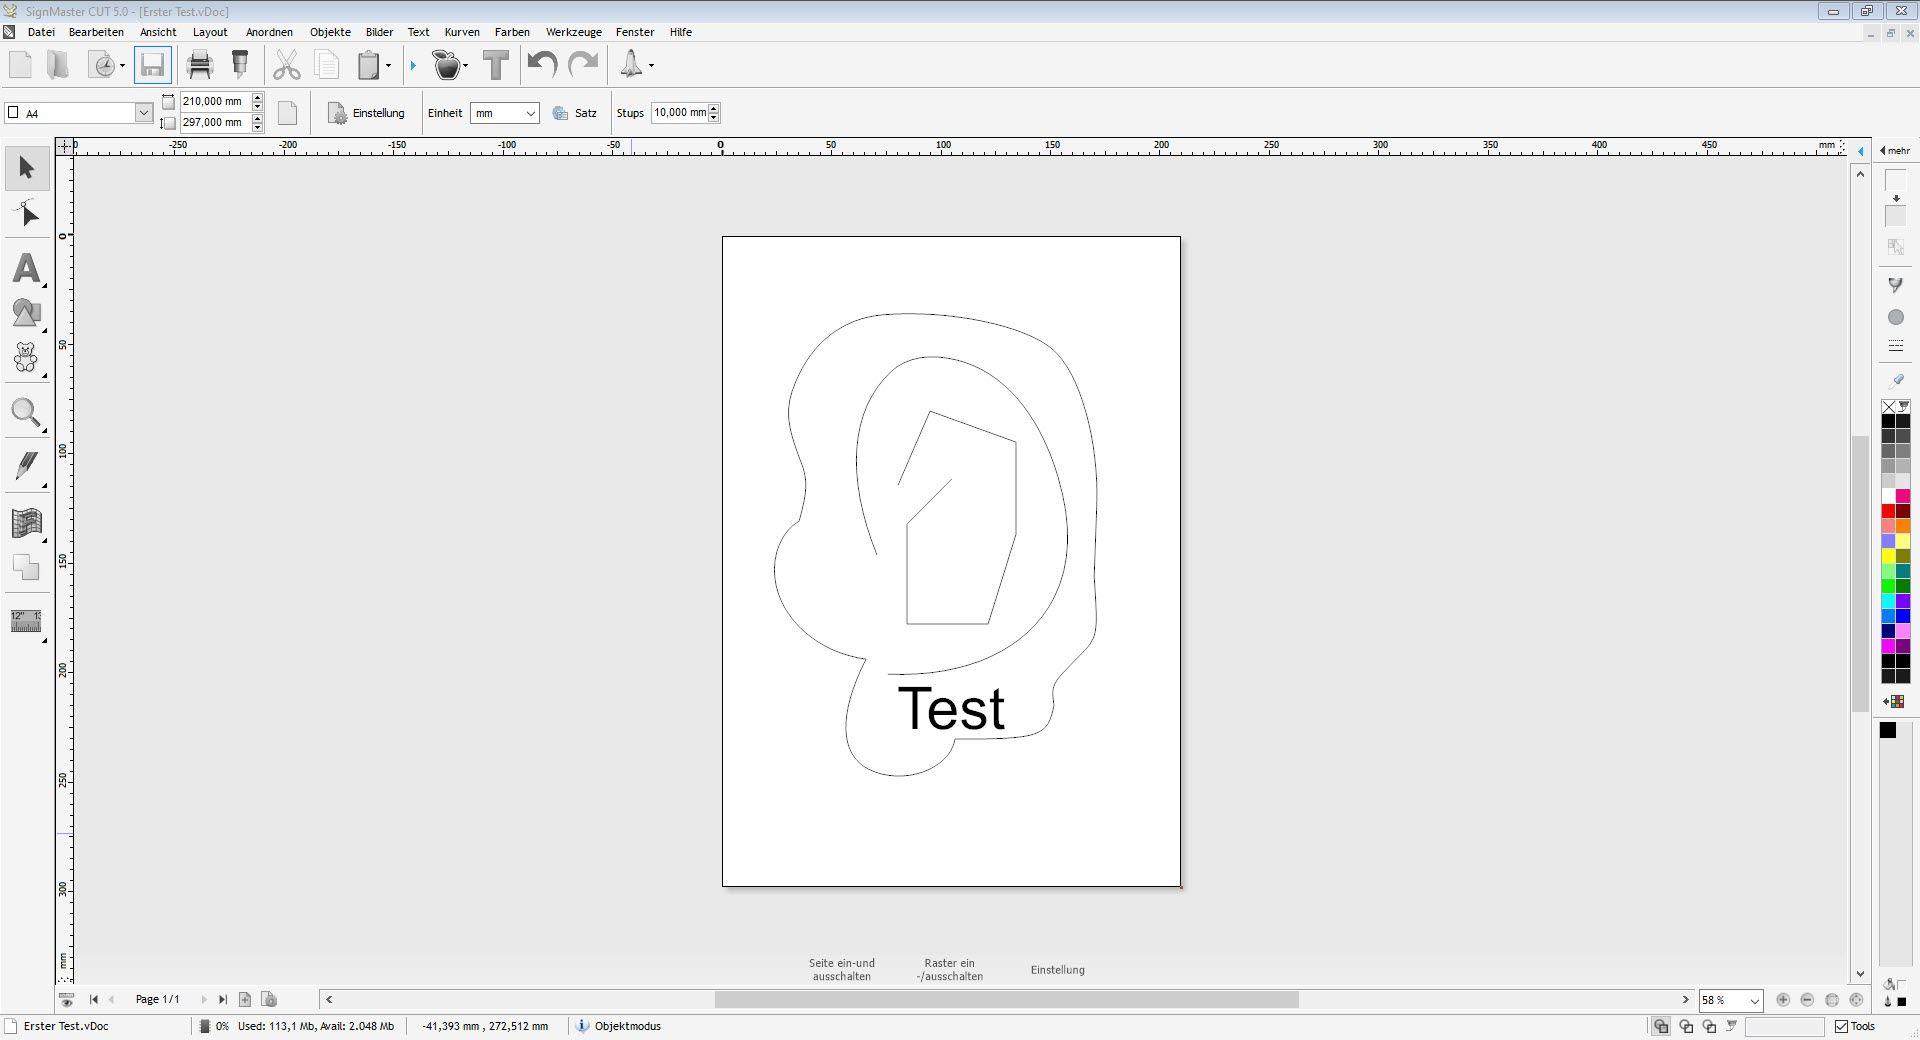Open the printer Print icon

200,66
